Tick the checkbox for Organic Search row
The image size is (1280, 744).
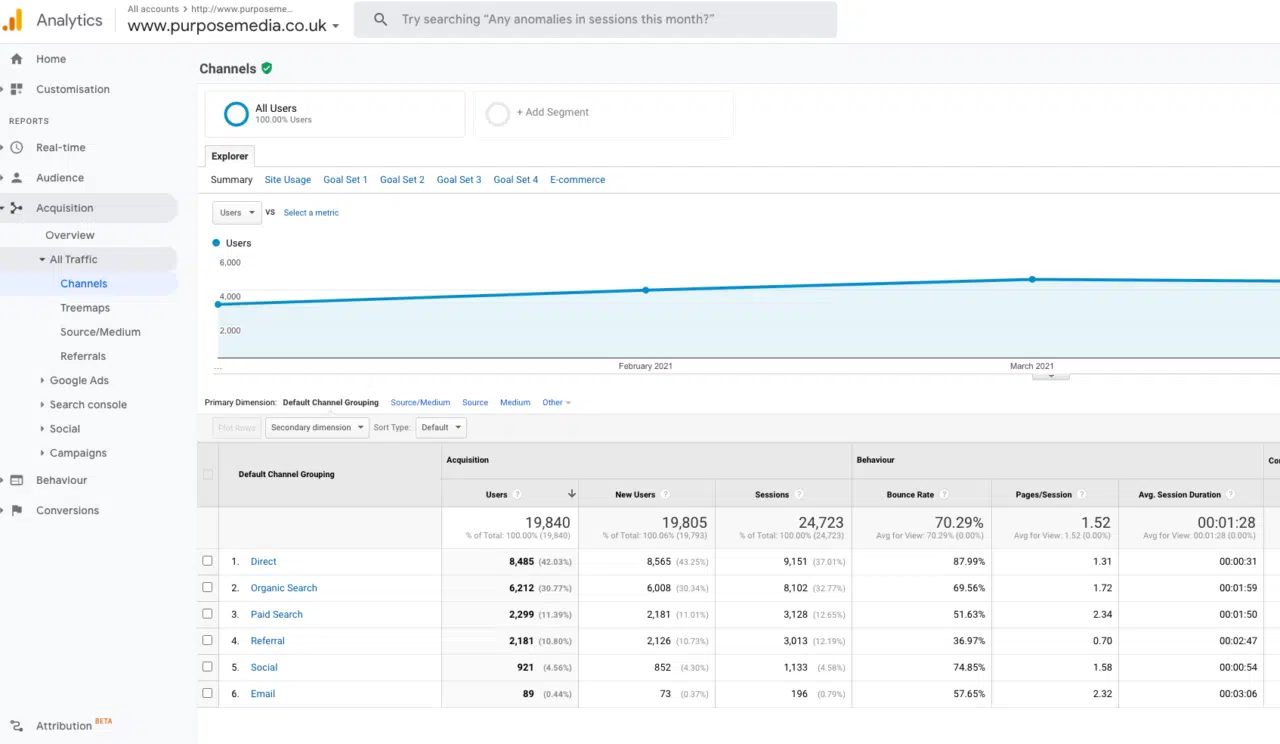coord(208,588)
